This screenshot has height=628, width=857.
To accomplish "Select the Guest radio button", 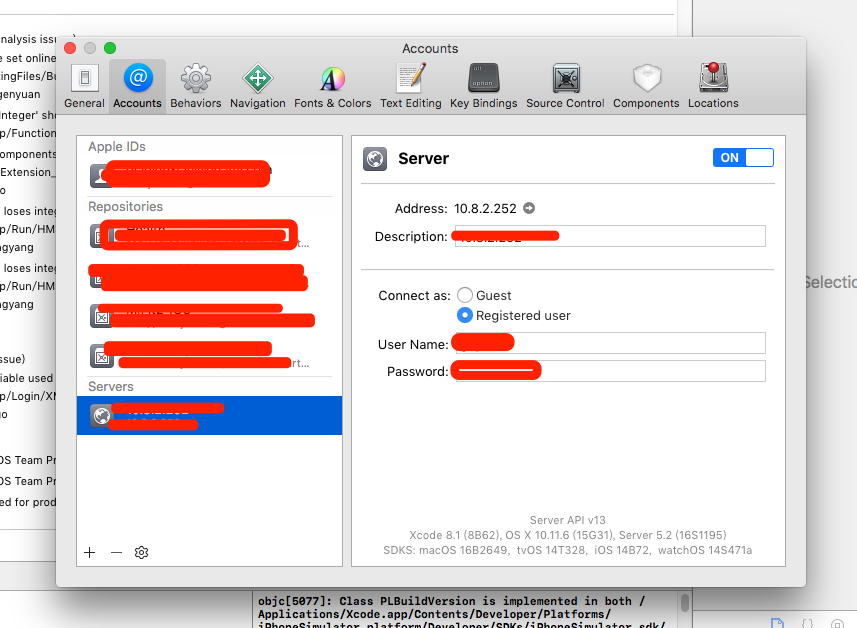I will point(465,295).
